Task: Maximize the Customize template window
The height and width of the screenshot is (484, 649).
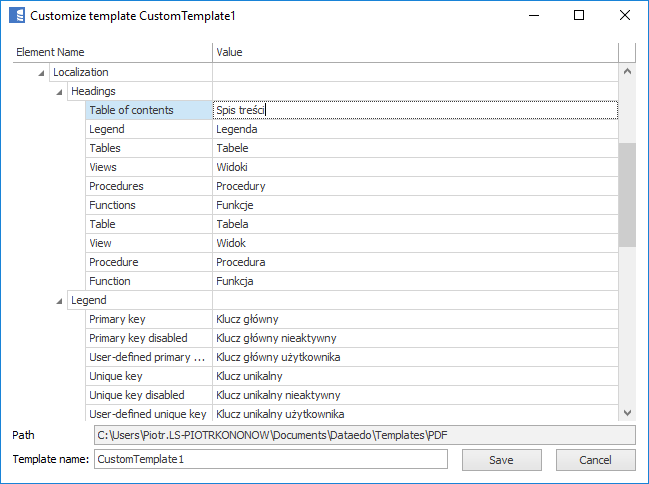Action: point(579,16)
